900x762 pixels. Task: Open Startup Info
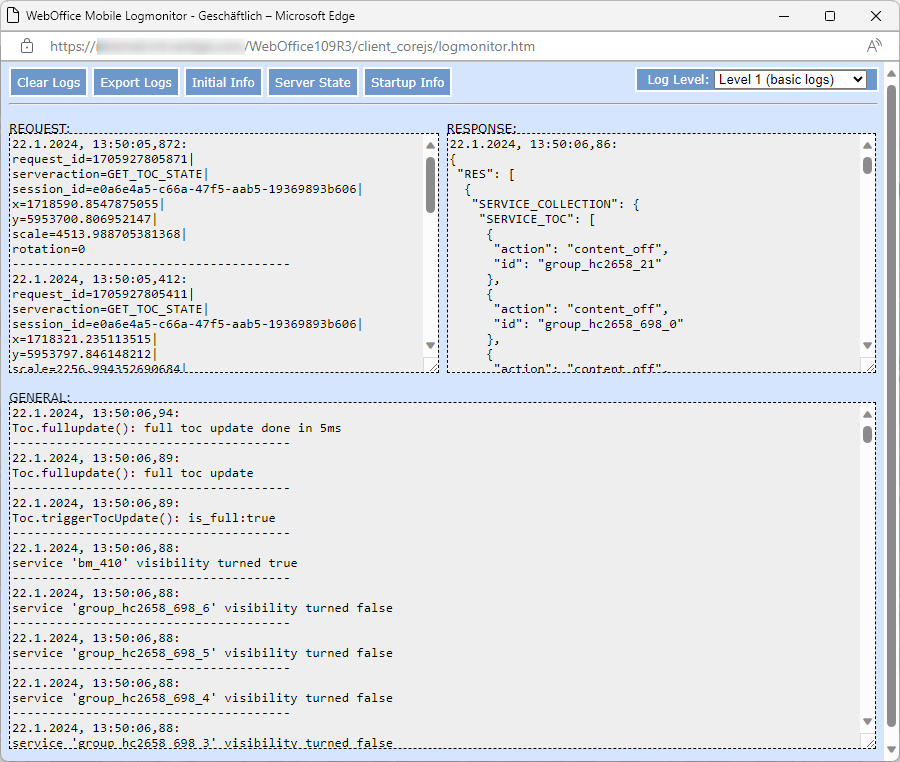click(x=407, y=82)
